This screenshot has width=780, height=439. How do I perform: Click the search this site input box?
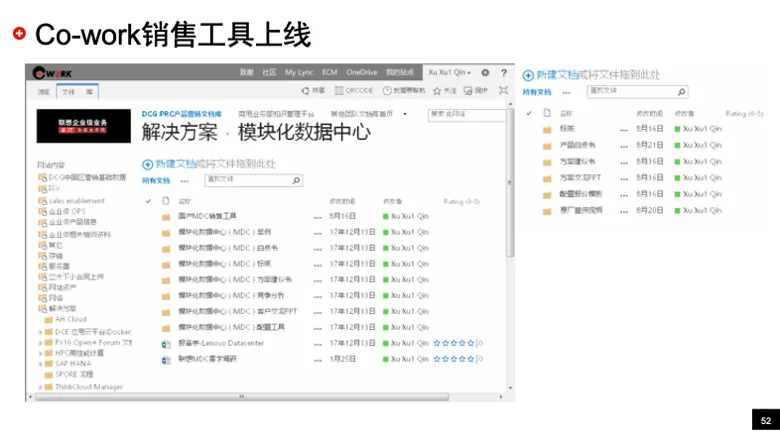click(467, 115)
